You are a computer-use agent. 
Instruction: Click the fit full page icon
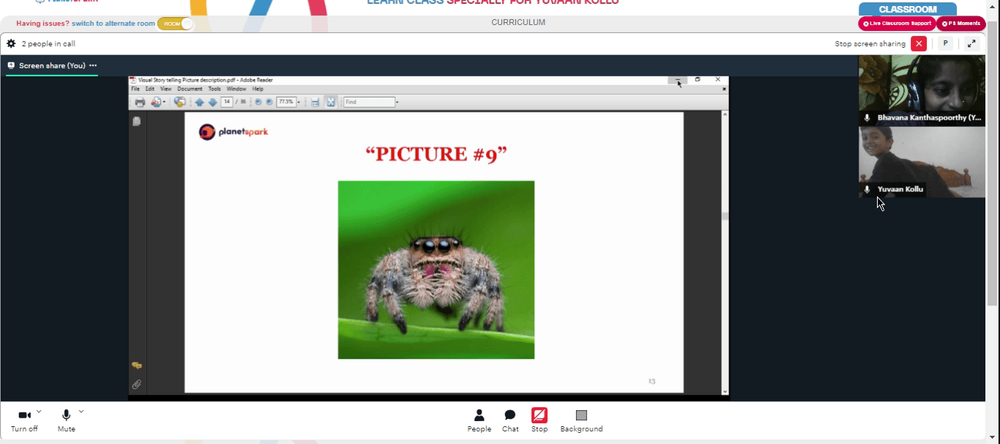coord(331,102)
